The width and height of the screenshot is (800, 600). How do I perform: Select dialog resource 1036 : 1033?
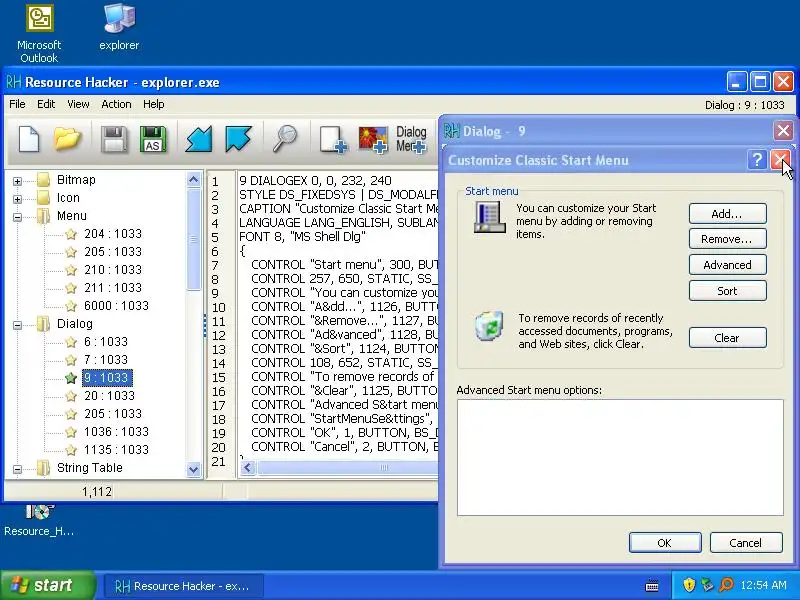pos(116,432)
